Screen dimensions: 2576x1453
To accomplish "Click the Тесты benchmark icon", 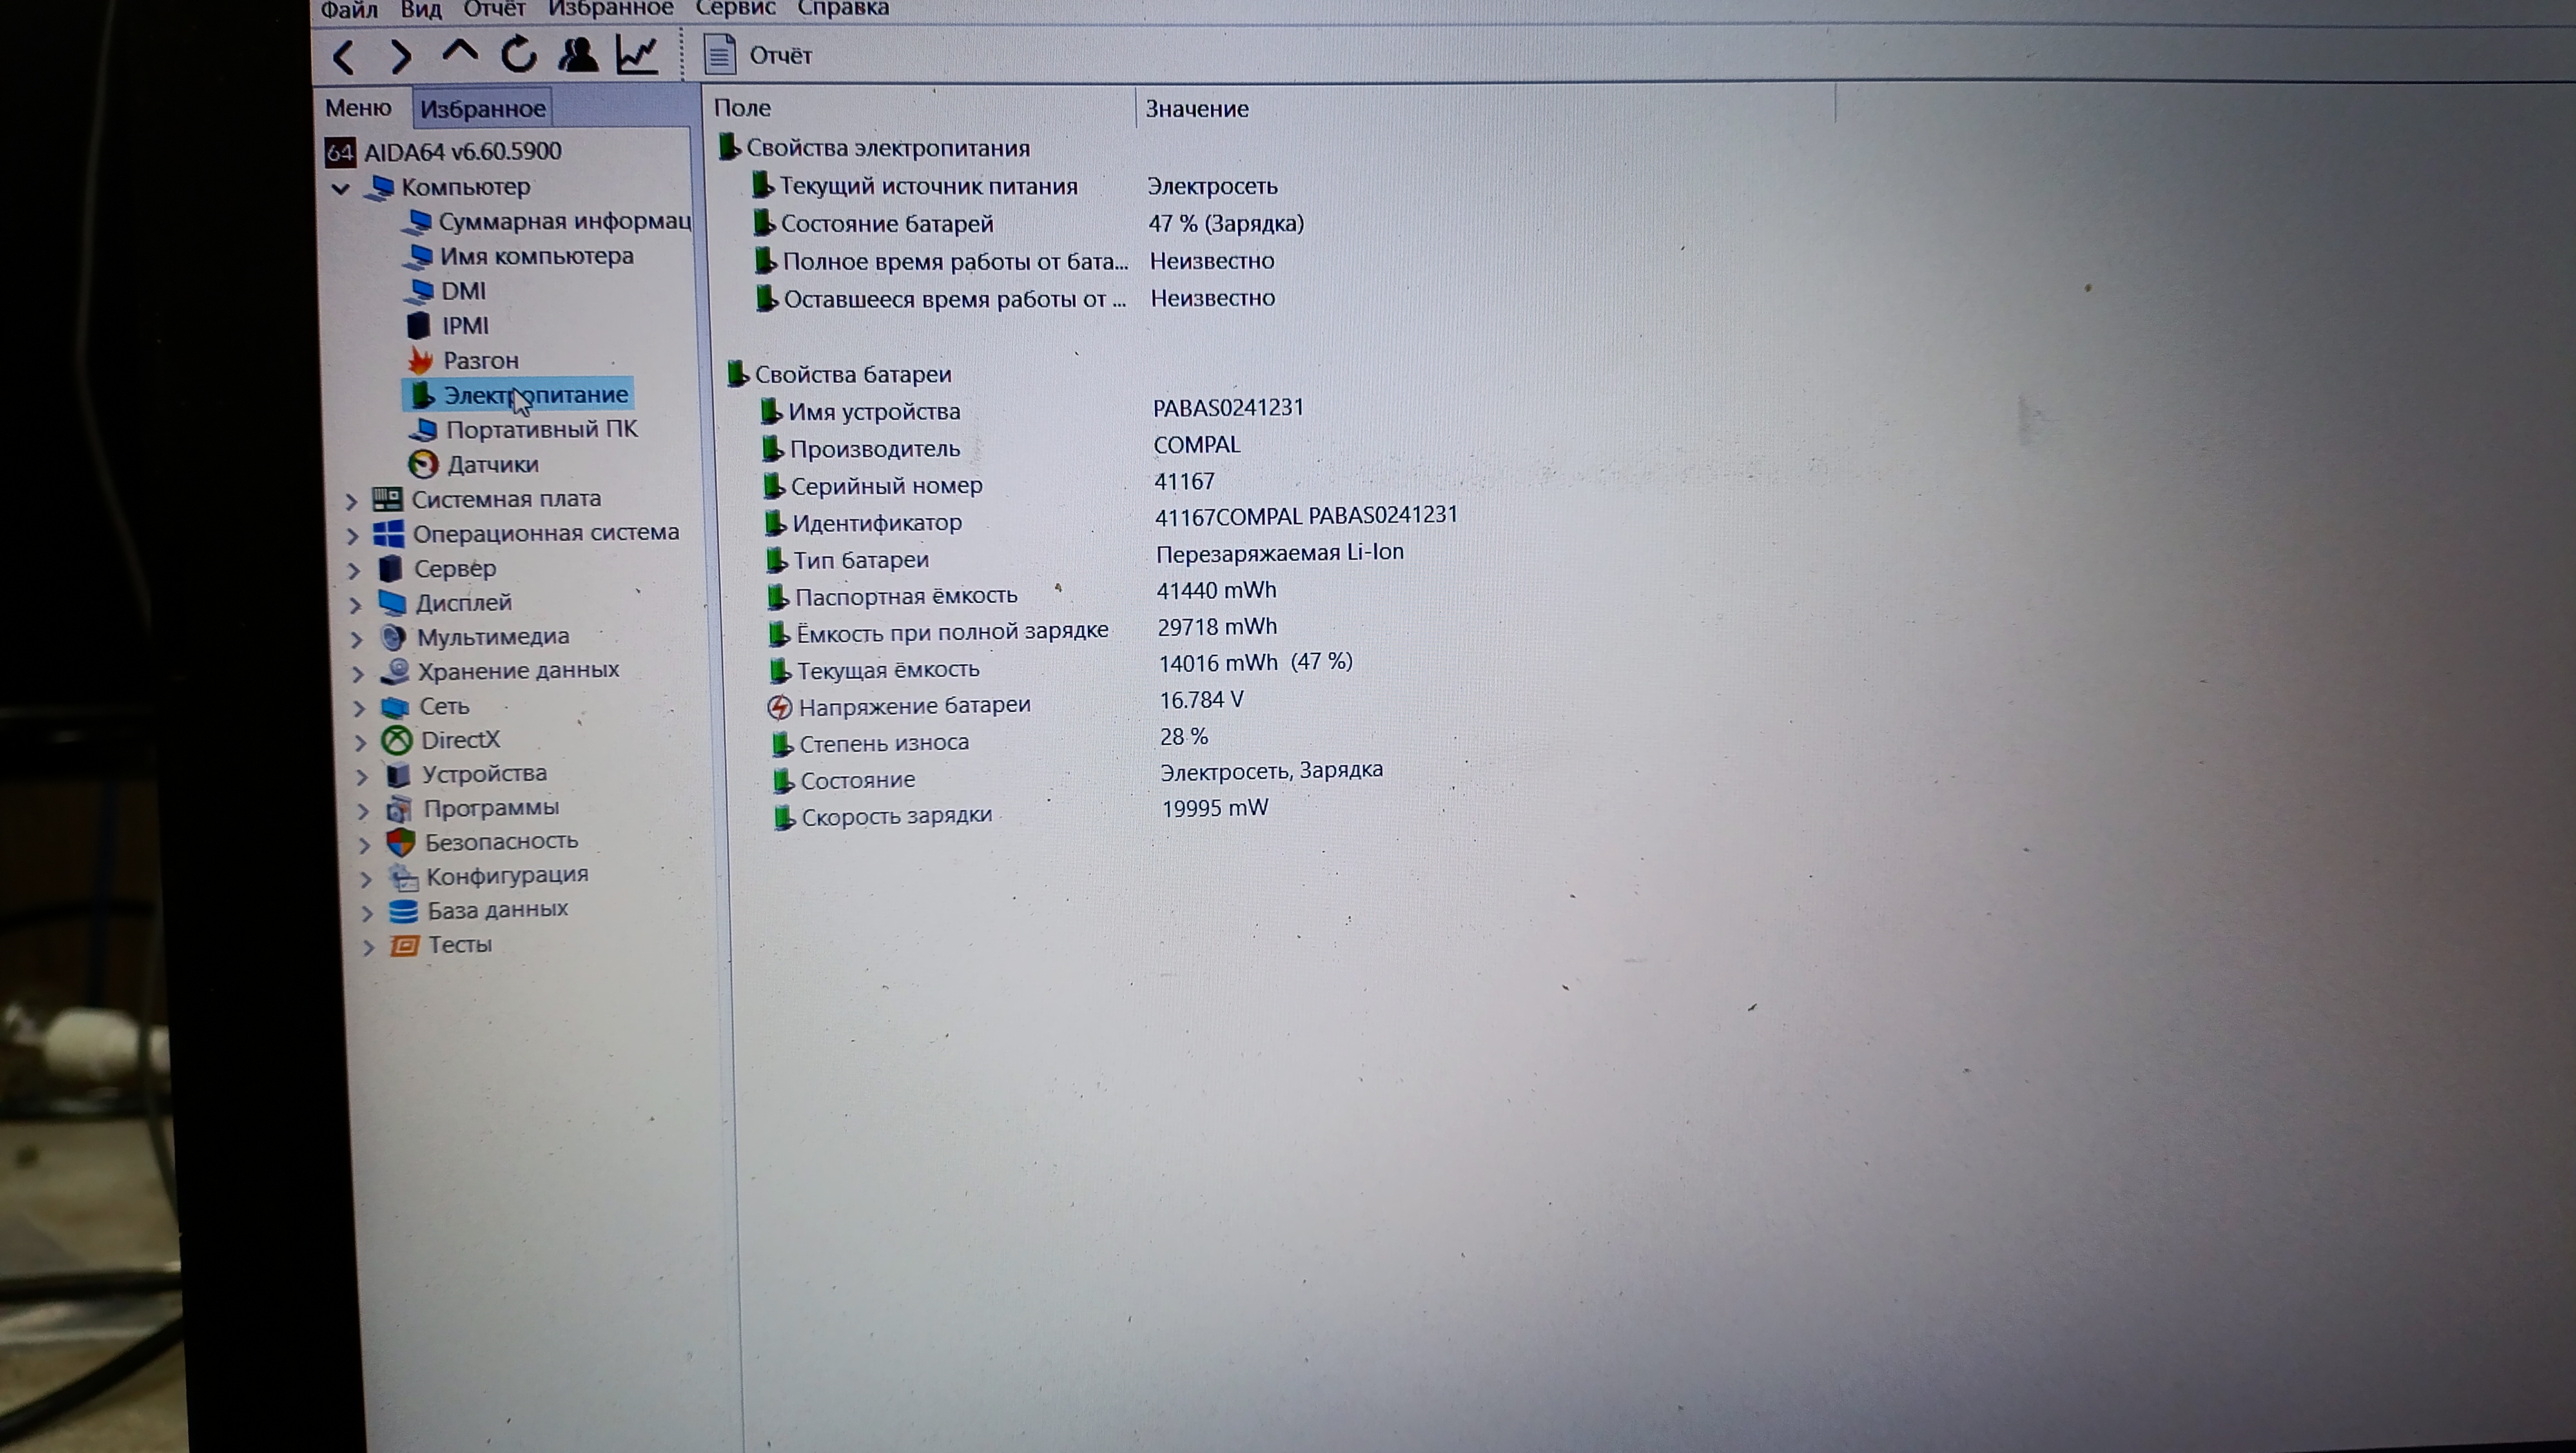I will [x=404, y=946].
